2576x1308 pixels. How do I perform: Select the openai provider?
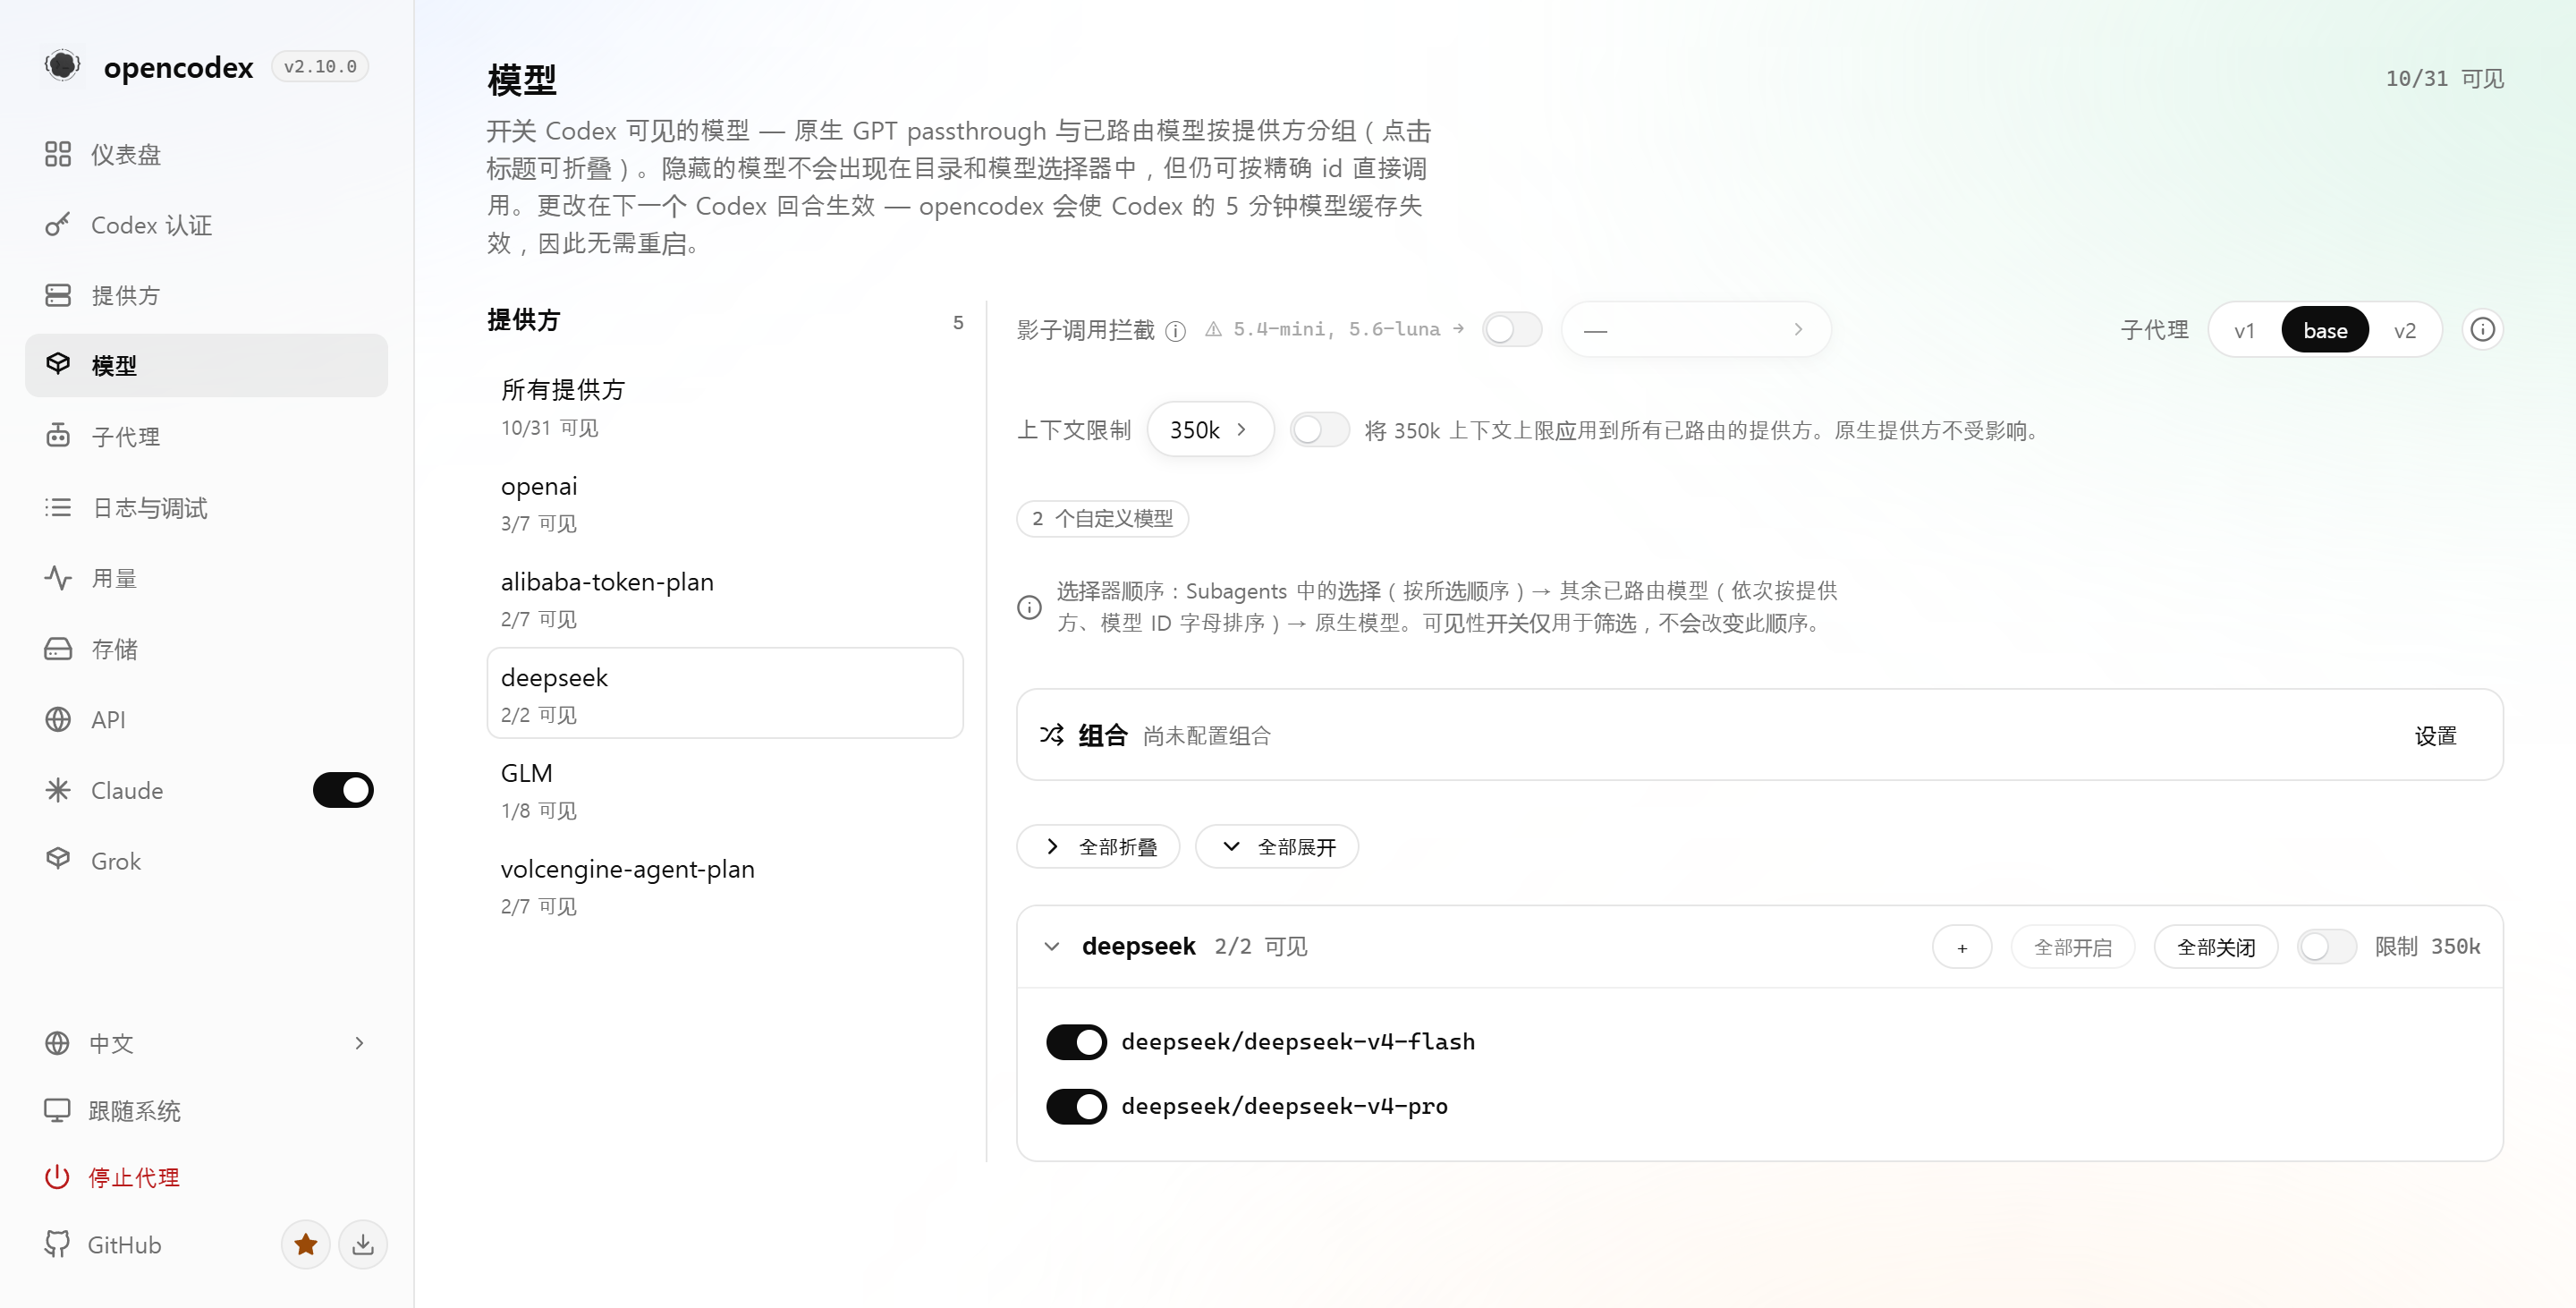click(725, 501)
